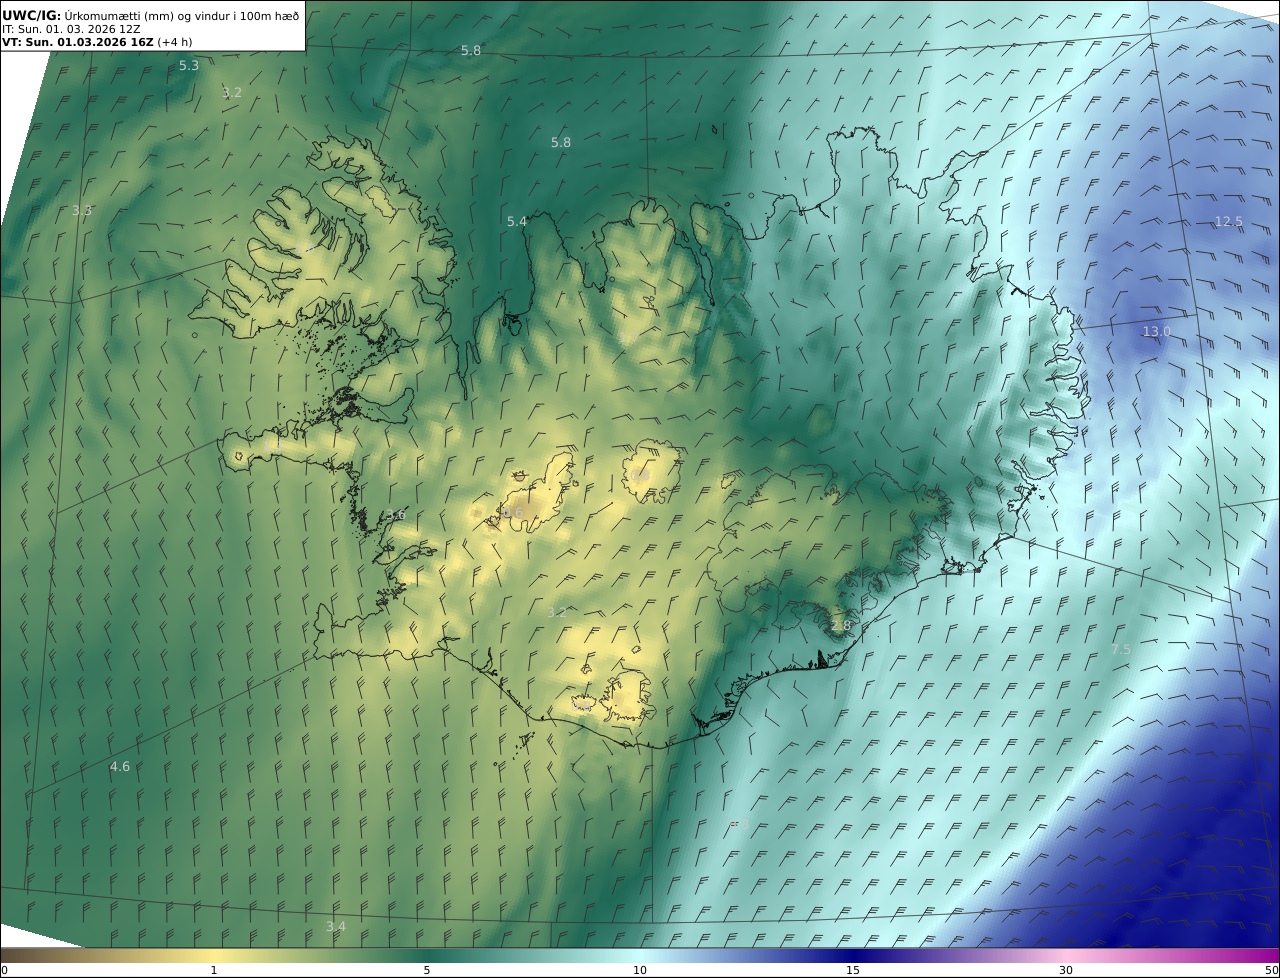Click the 5.3 precipitable water value
The height and width of the screenshot is (978, 1280).
(189, 65)
